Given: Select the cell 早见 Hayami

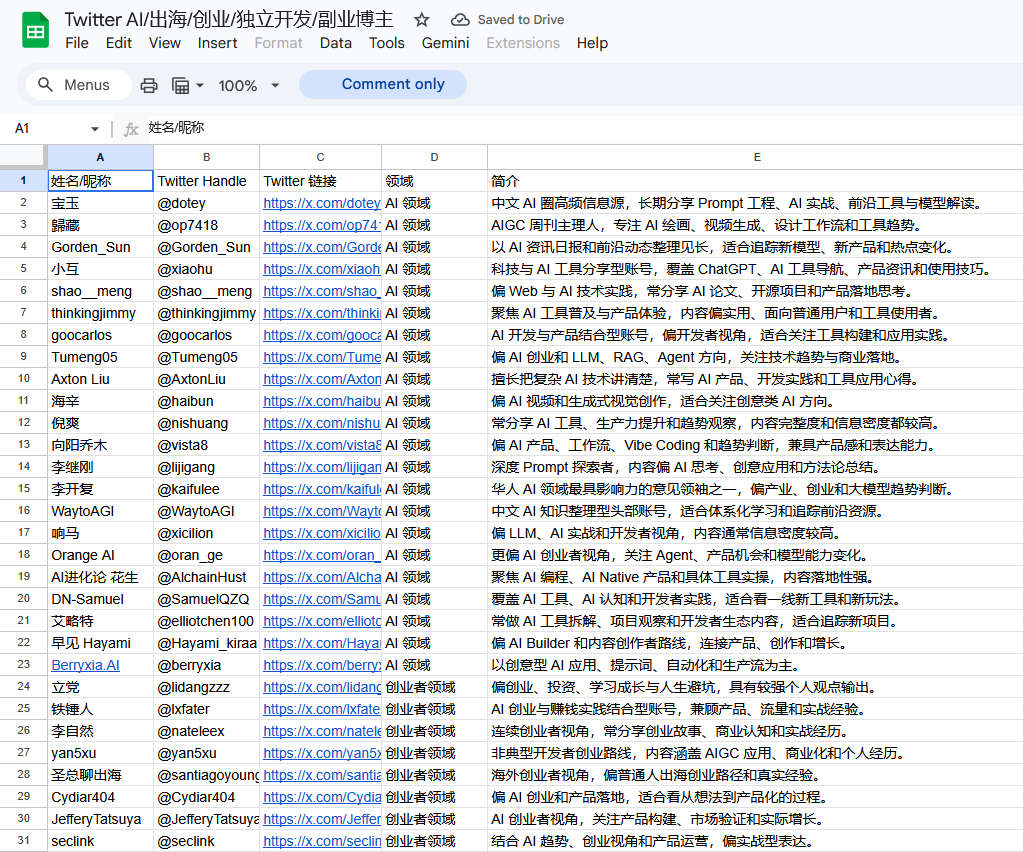Looking at the screenshot, I should (100, 643).
